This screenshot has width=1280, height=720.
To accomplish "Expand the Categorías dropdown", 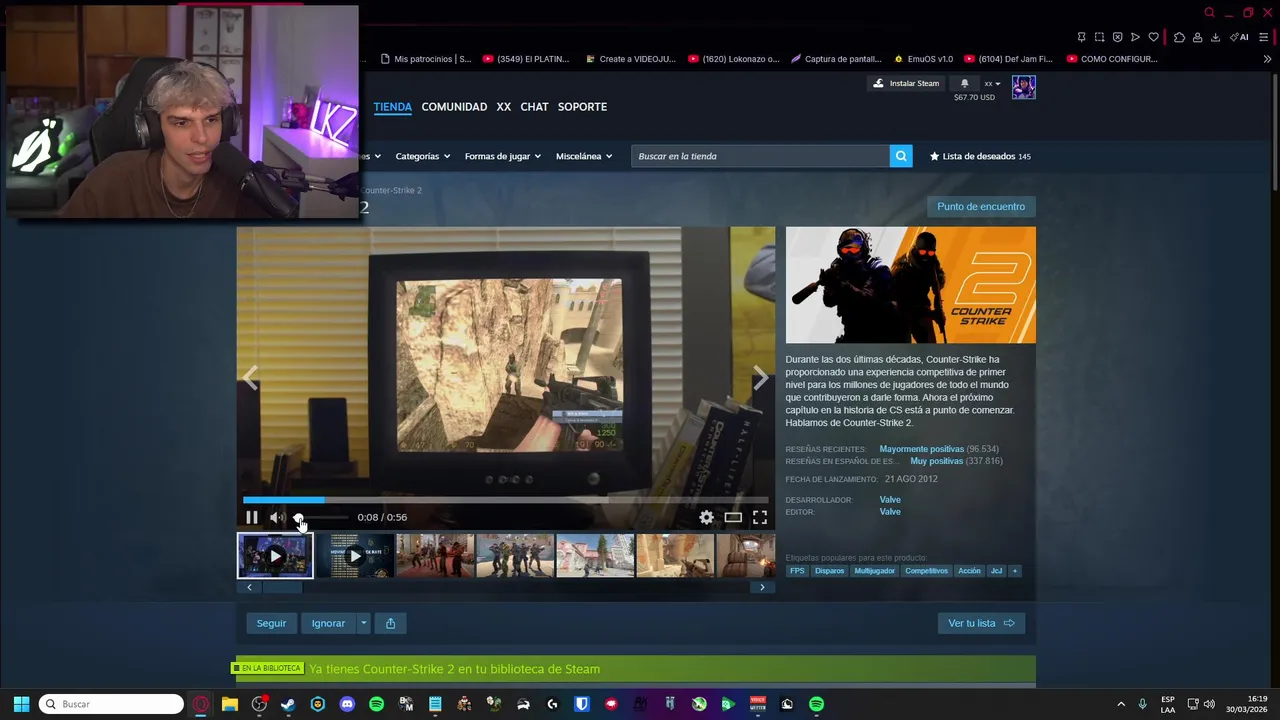I will (422, 156).
